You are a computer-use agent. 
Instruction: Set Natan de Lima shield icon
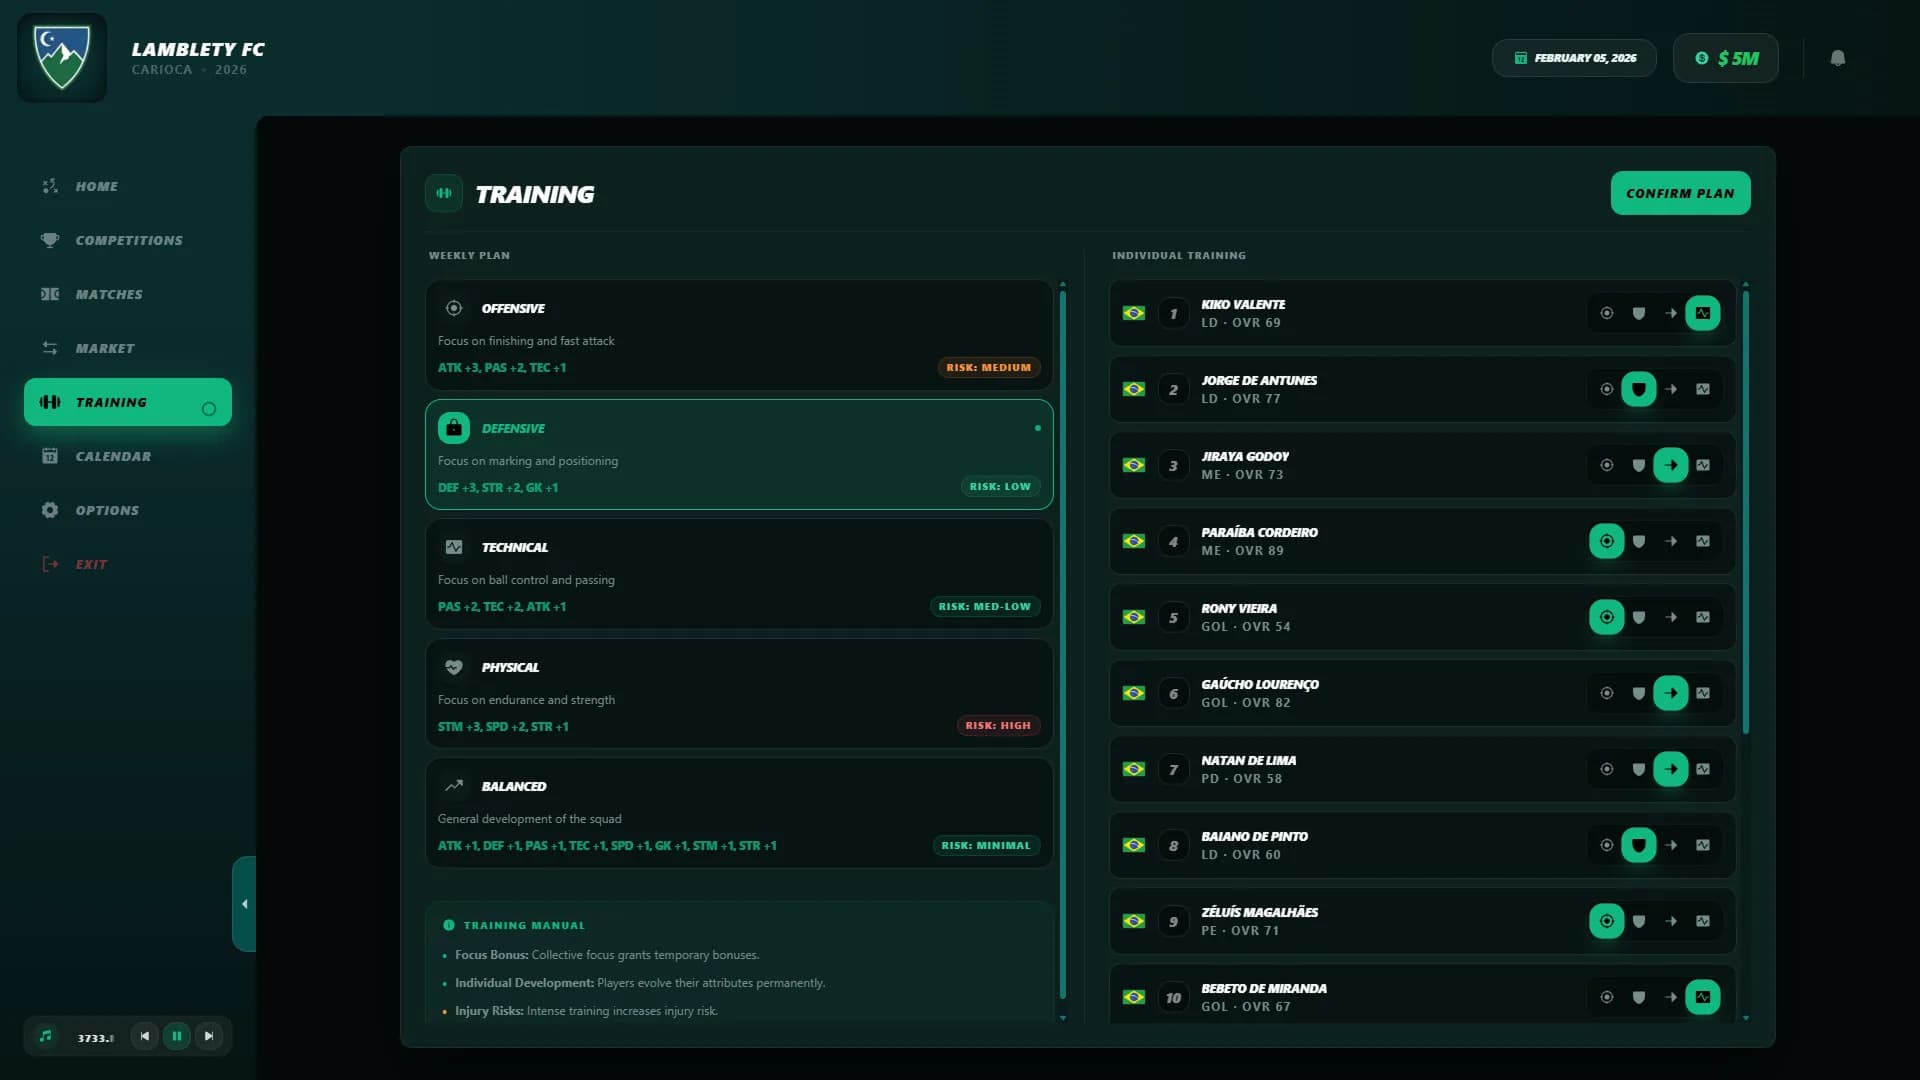[x=1639, y=769]
